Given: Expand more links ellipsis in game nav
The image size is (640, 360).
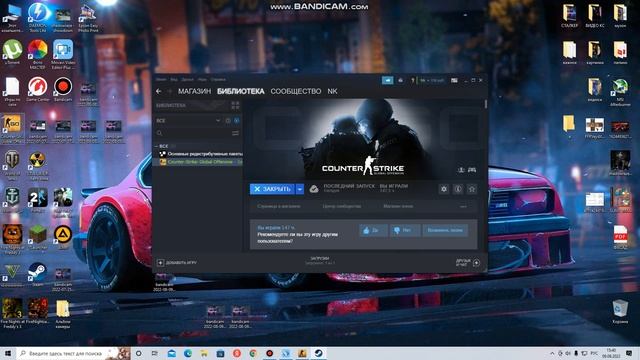Looking at the screenshot, I should coord(463,207).
